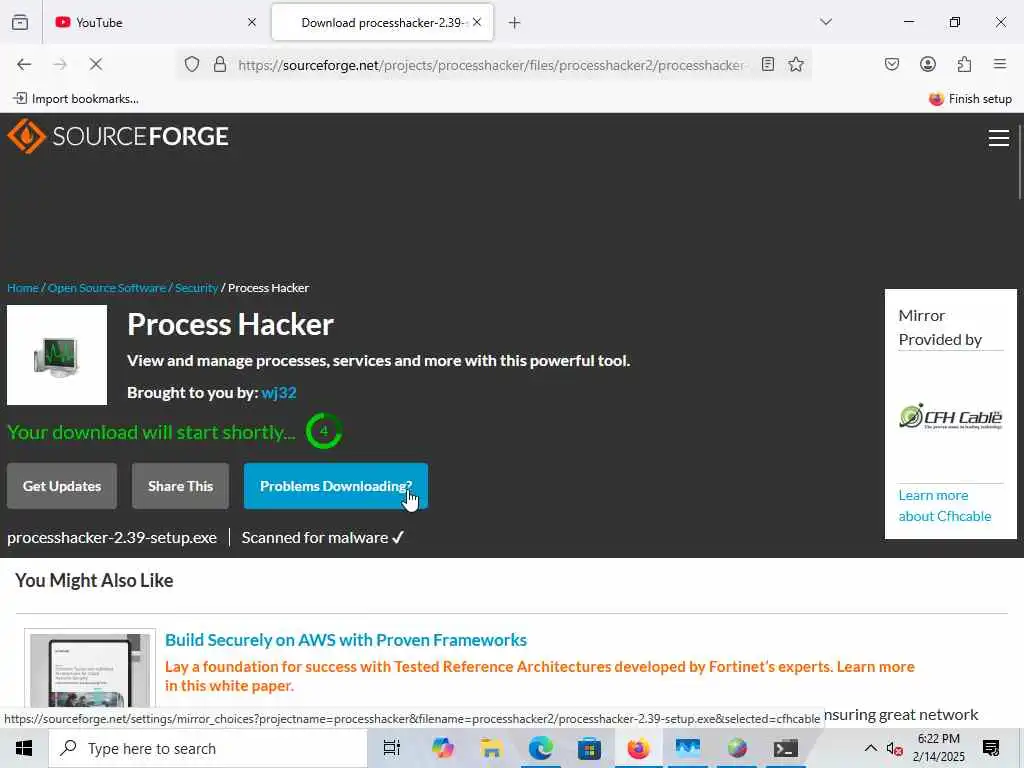The image size is (1024, 768).
Task: Click the address bar URL field
Action: pos(490,65)
